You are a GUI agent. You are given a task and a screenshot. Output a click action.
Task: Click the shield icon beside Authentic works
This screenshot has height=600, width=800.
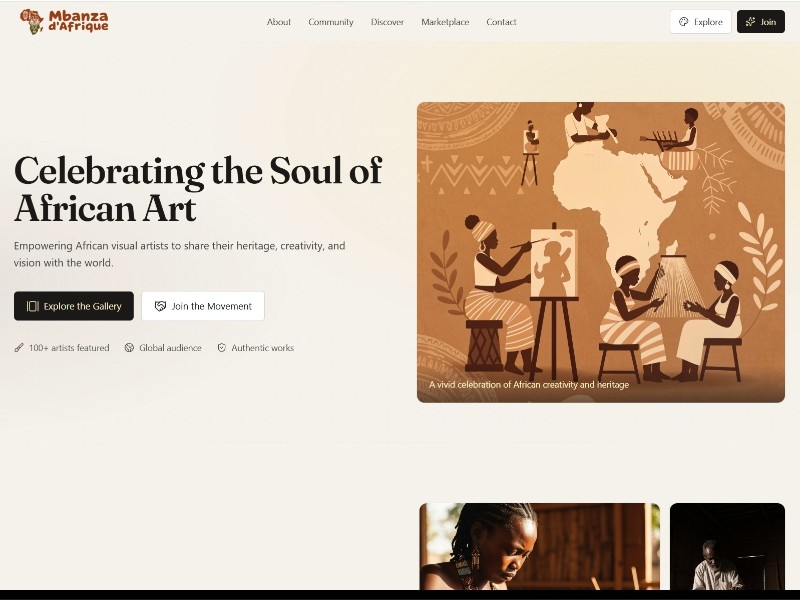221,348
